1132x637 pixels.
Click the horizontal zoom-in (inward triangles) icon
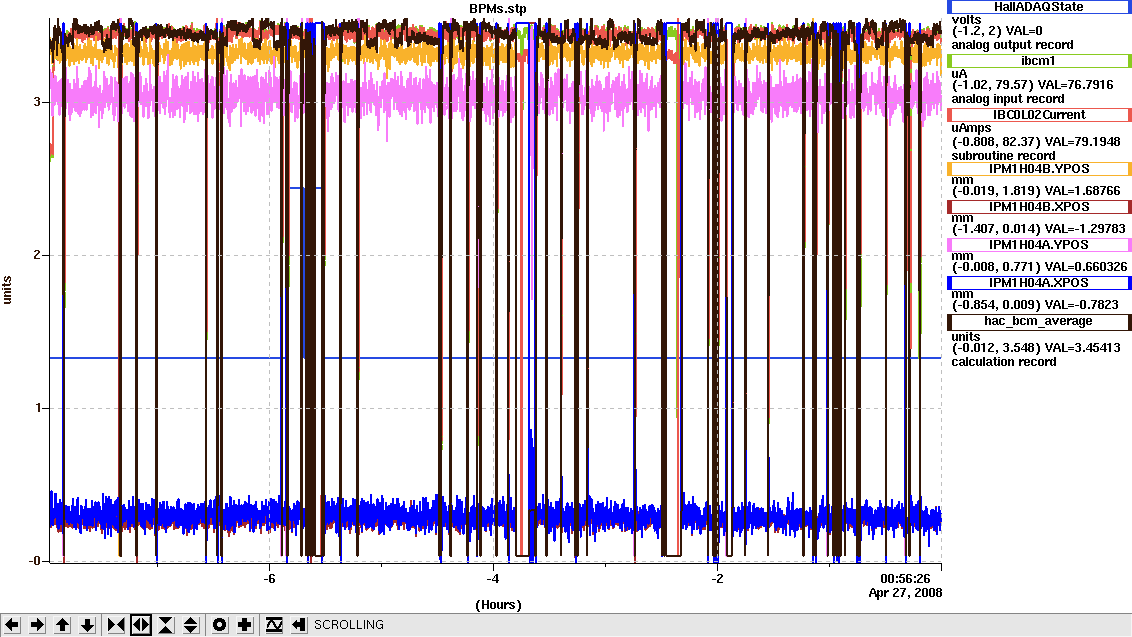(x=116, y=625)
